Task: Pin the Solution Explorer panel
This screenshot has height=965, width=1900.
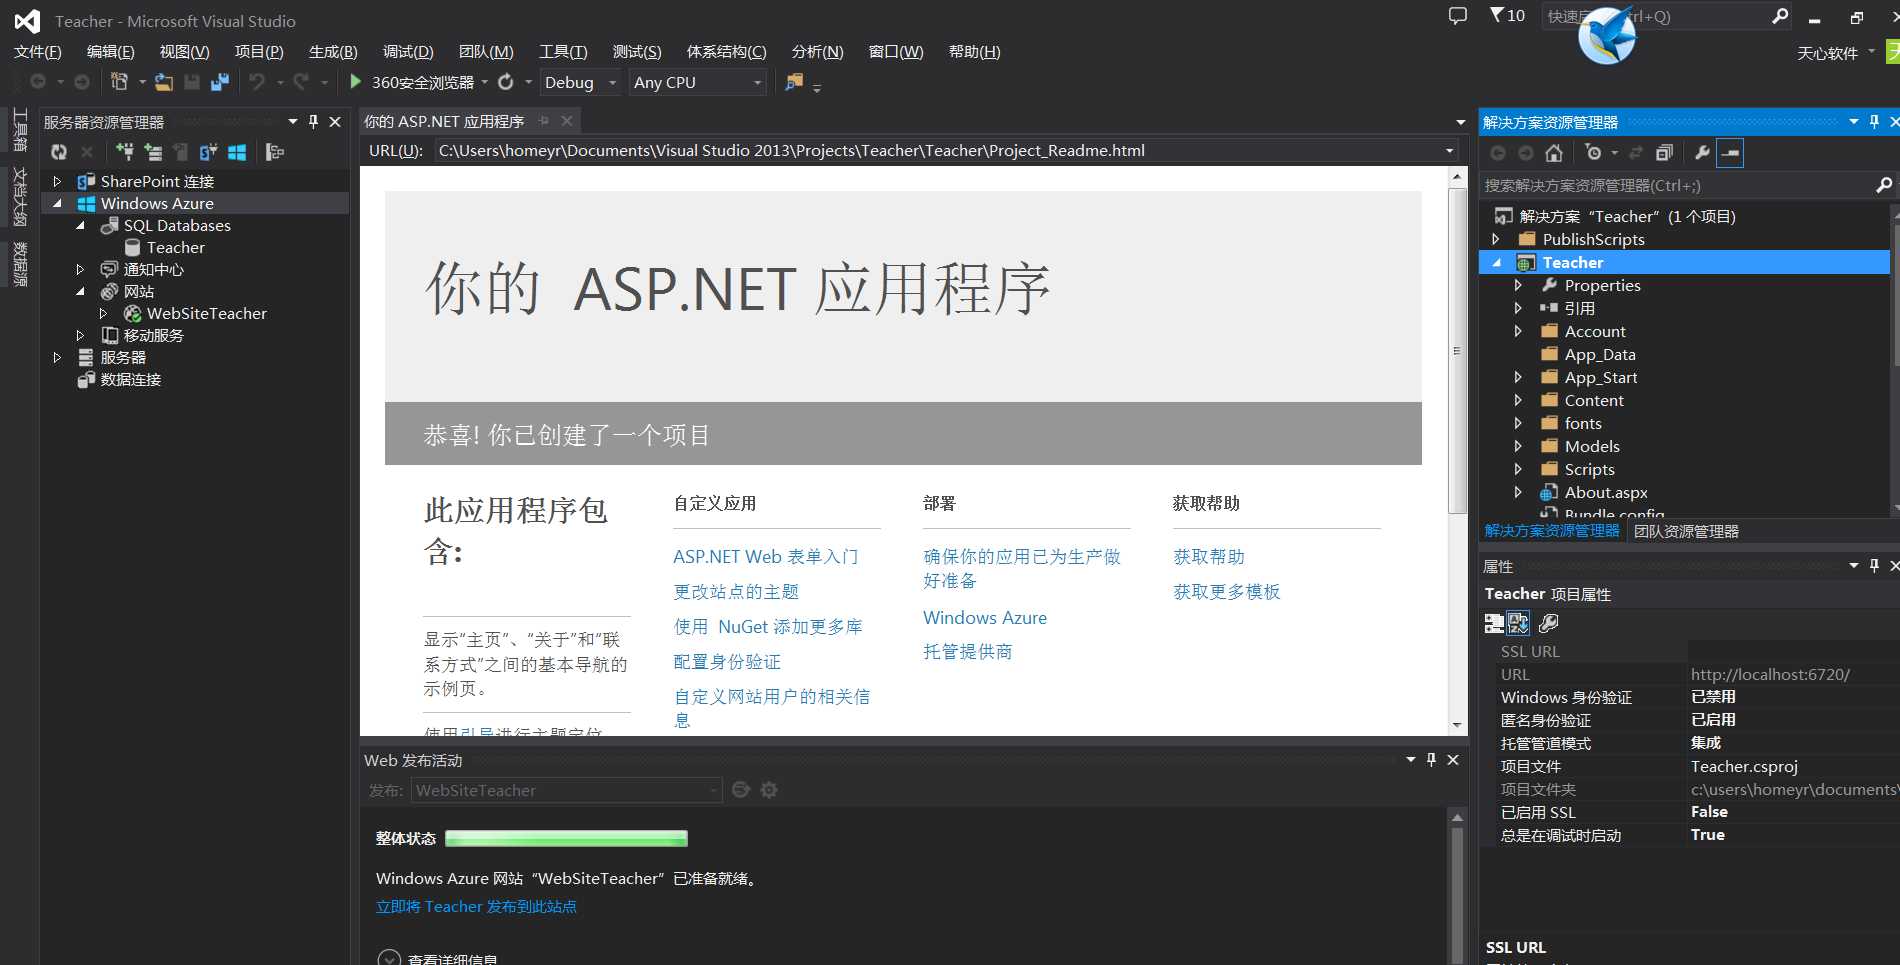Action: pyautogui.click(x=1874, y=122)
